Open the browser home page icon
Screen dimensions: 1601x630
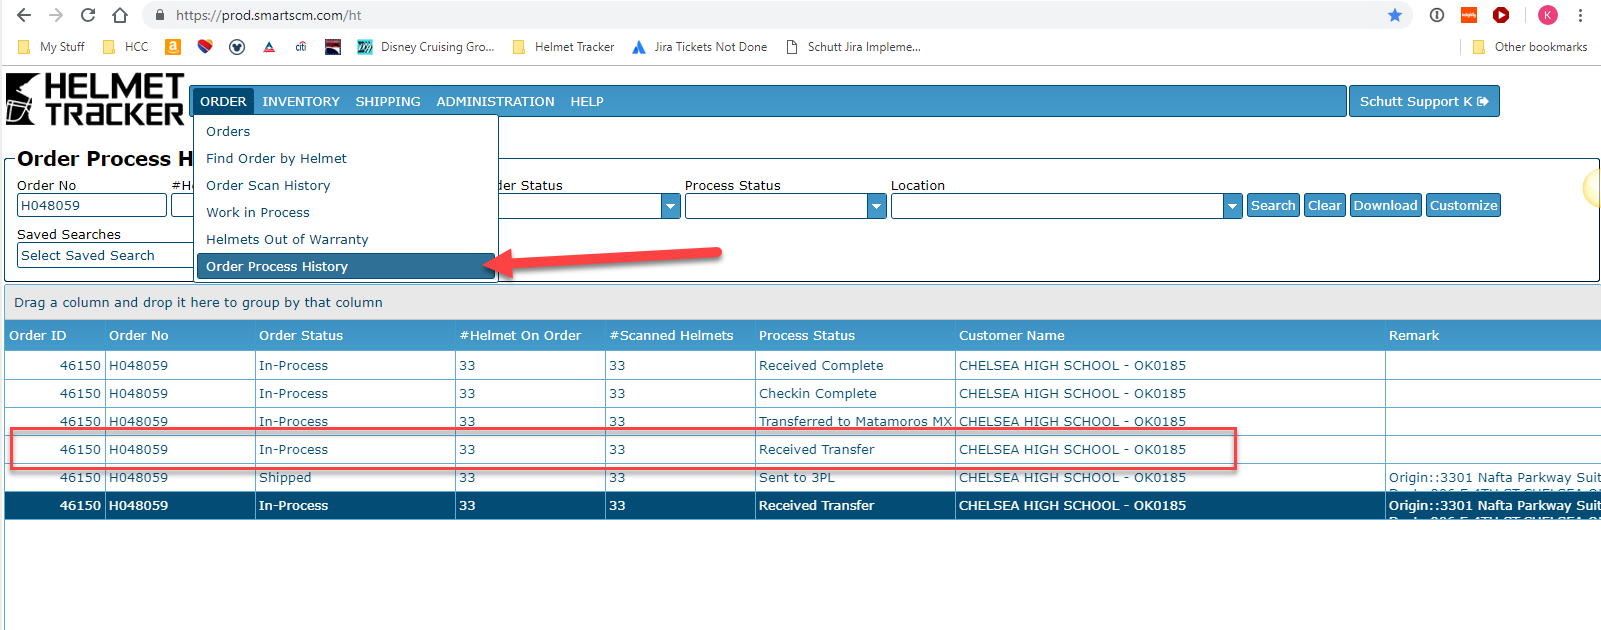click(120, 15)
